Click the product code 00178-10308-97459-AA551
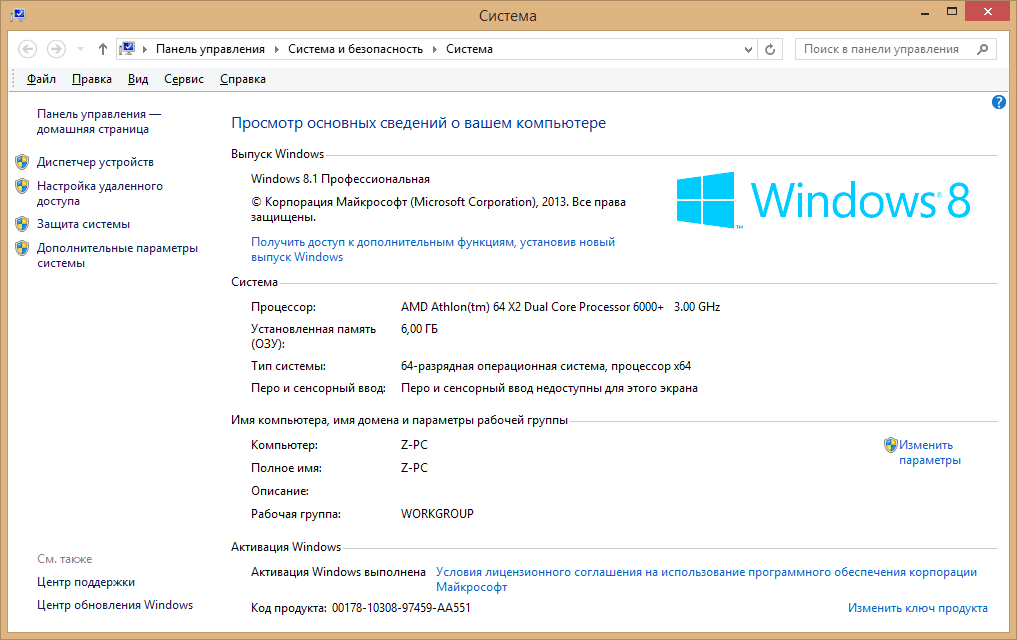This screenshot has height=640, width=1017. pos(401,608)
